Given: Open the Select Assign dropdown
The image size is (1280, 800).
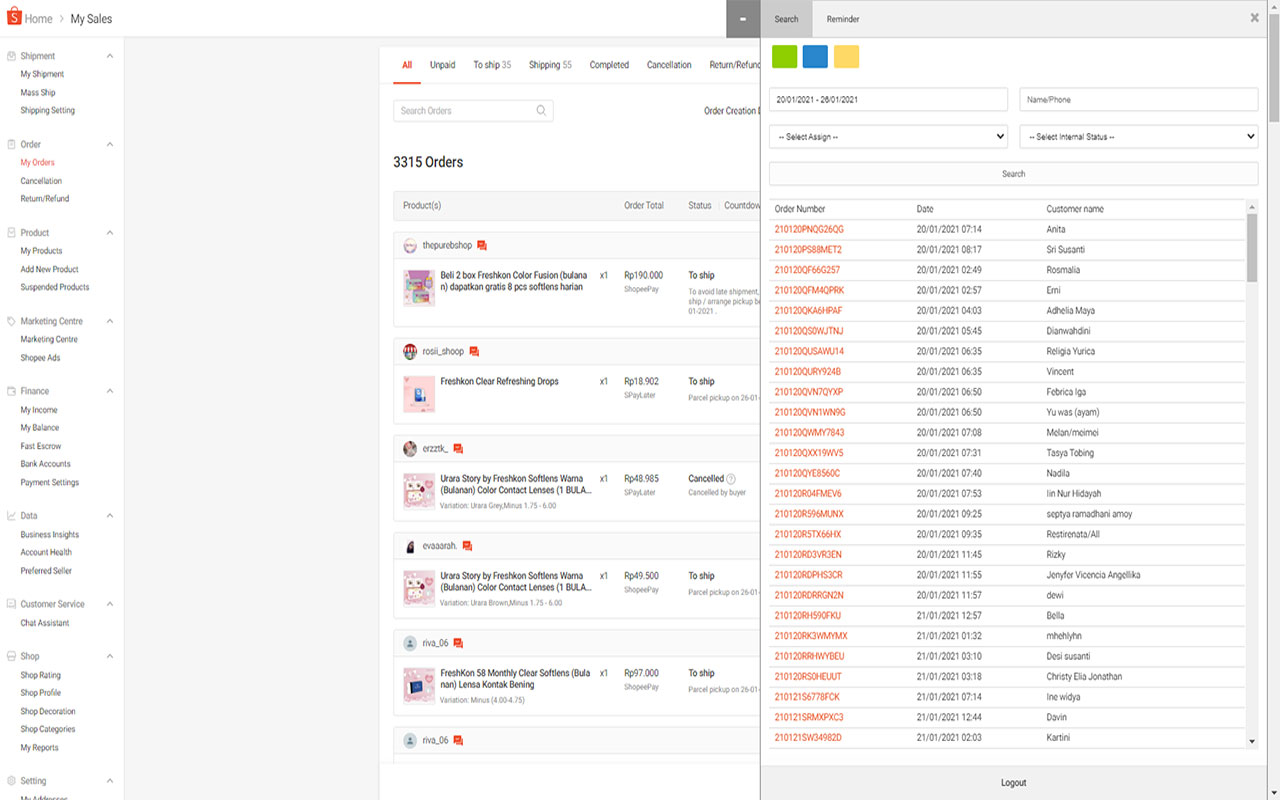Looking at the screenshot, I should [x=888, y=136].
